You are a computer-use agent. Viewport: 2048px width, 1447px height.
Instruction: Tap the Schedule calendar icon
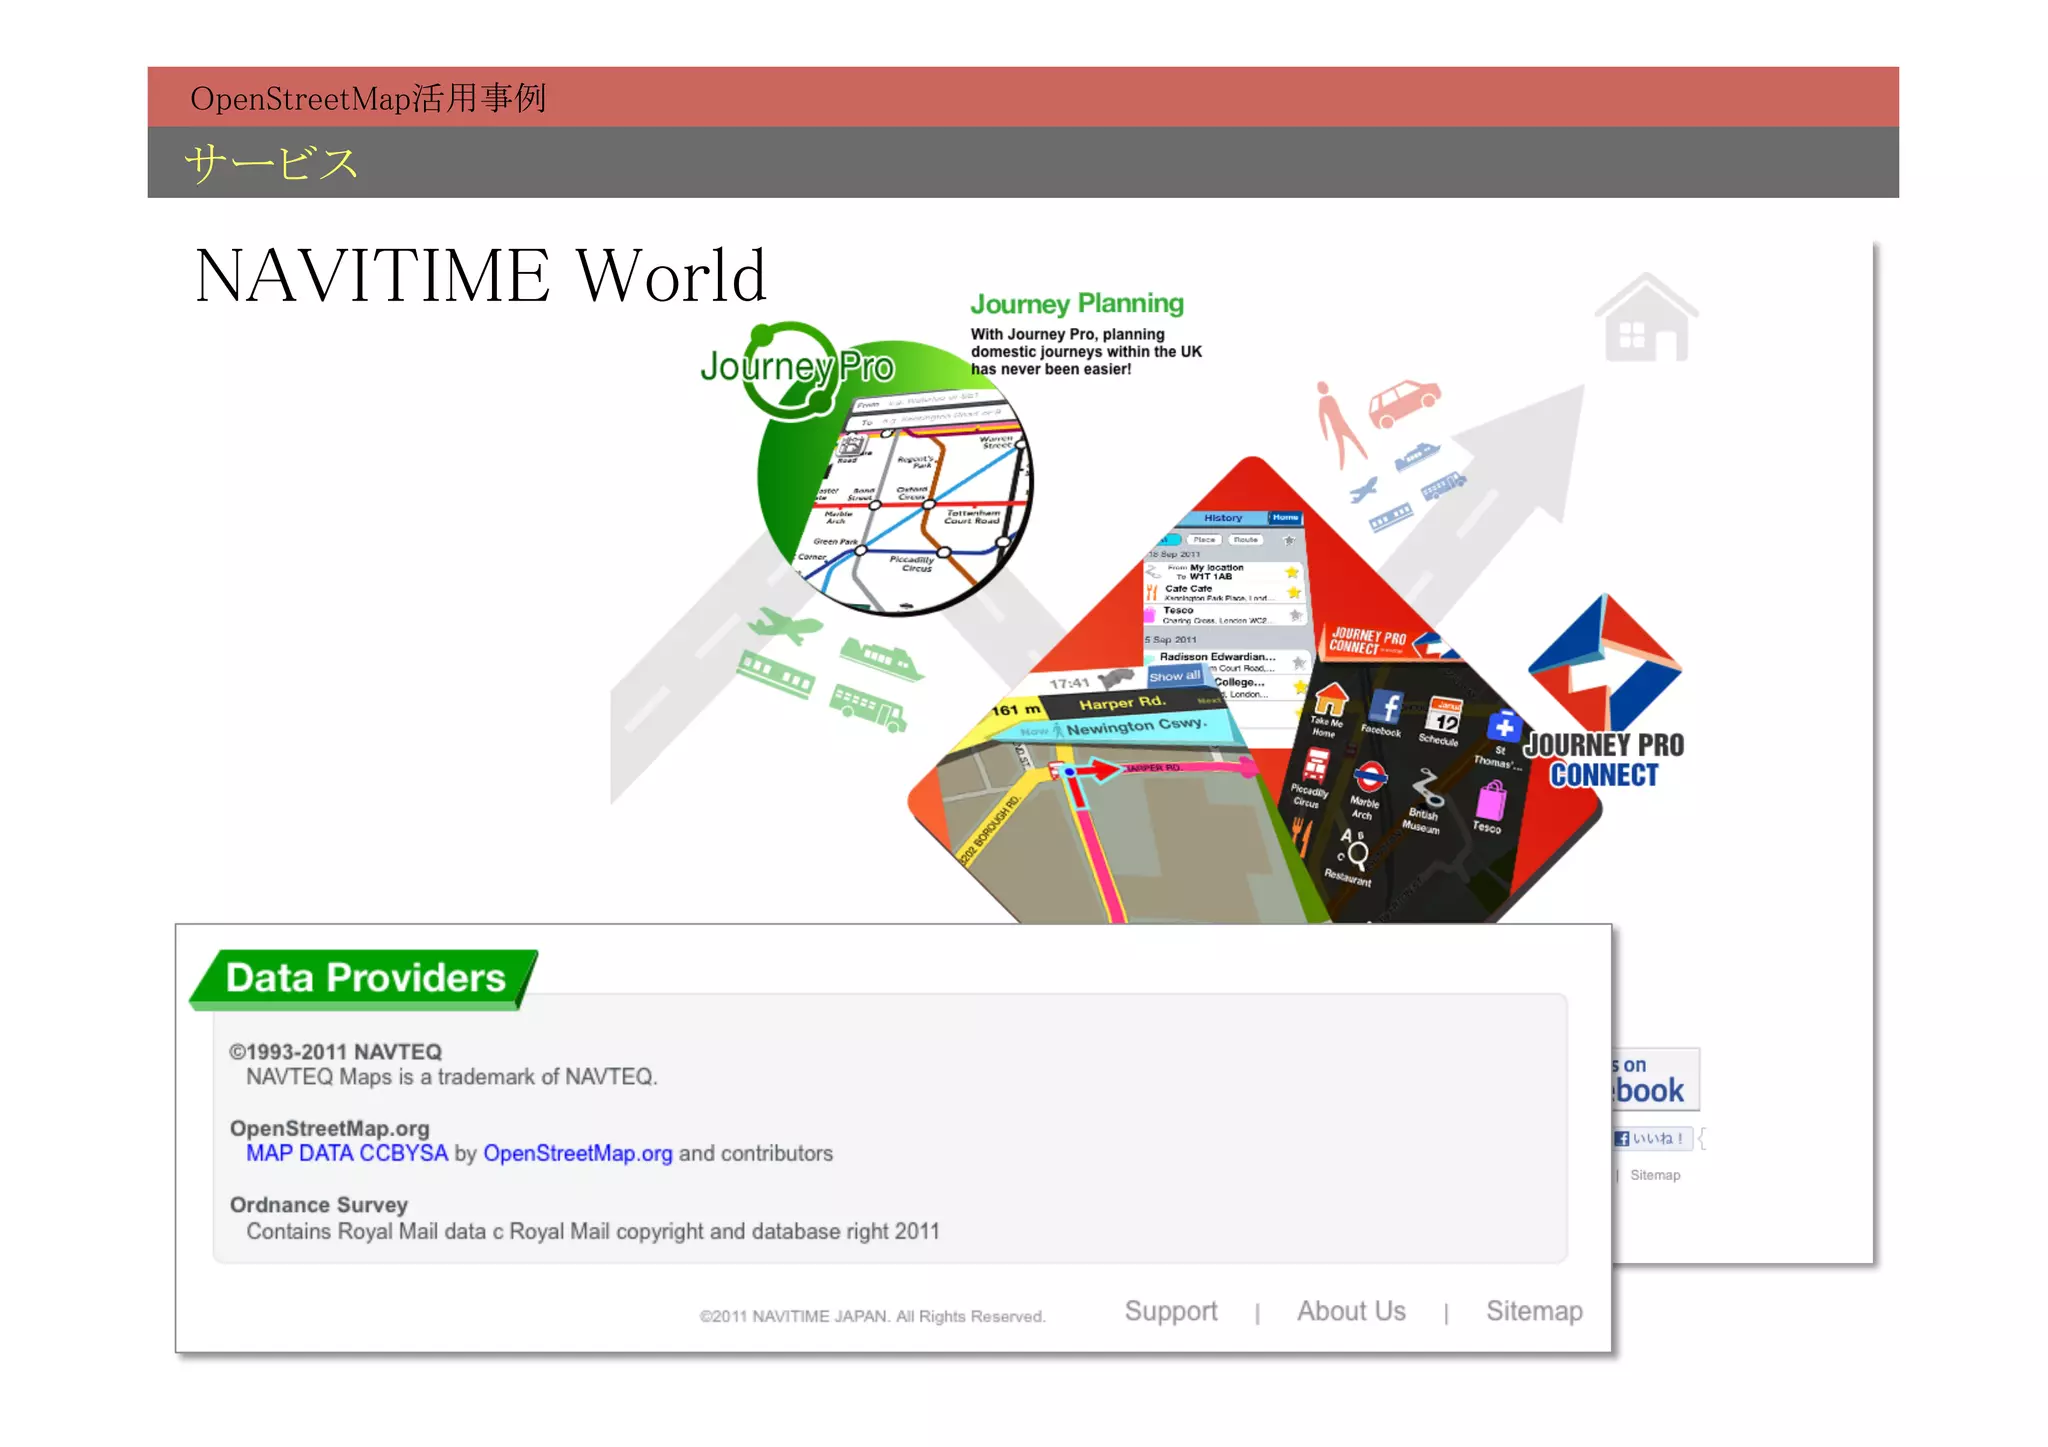point(1444,716)
